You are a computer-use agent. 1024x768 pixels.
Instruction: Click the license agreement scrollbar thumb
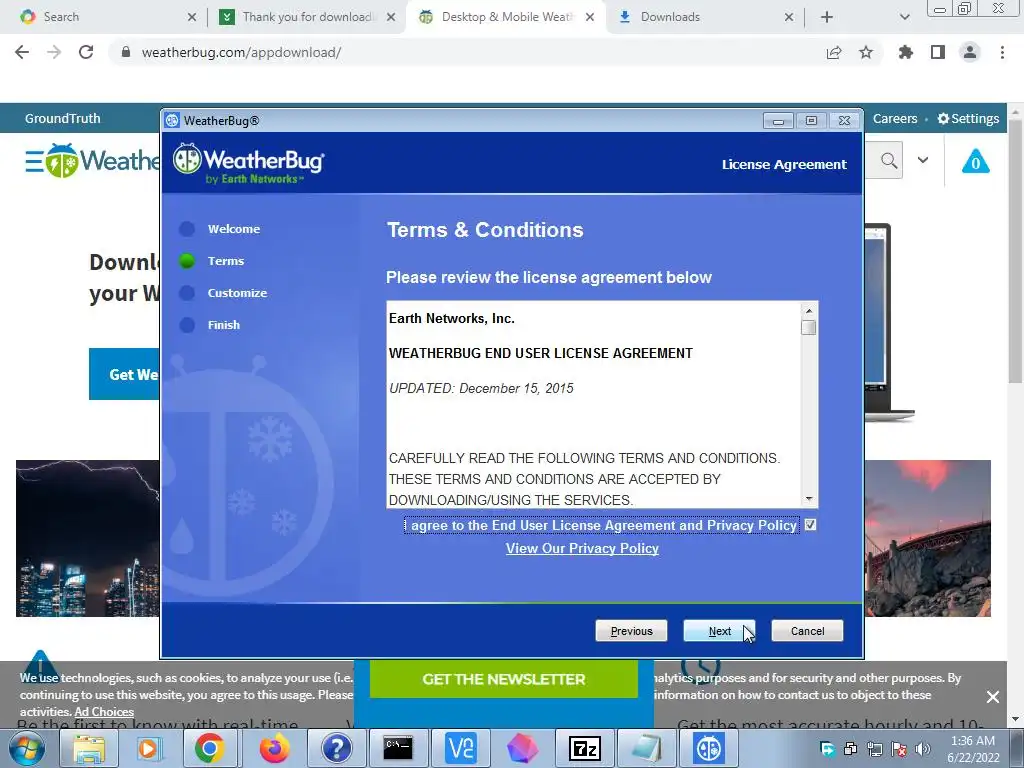808,327
